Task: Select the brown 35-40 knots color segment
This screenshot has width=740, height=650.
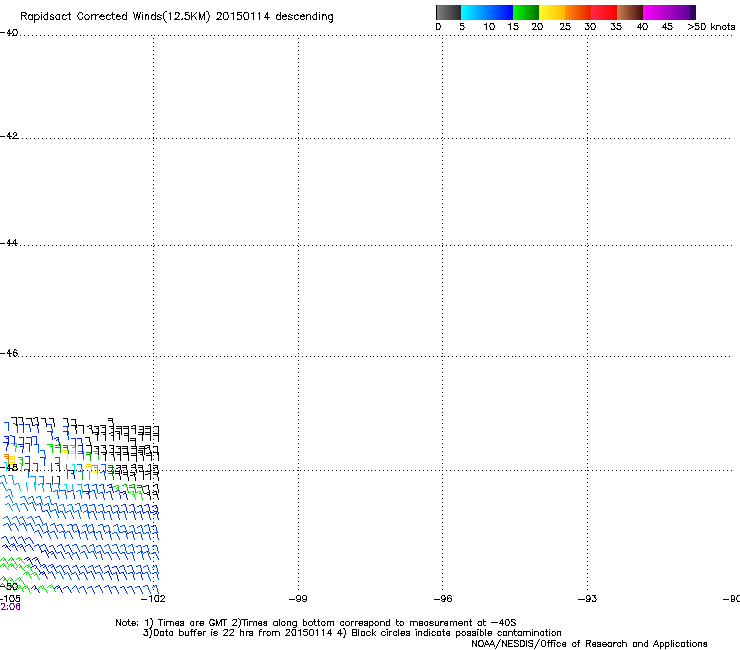Action: (630, 12)
